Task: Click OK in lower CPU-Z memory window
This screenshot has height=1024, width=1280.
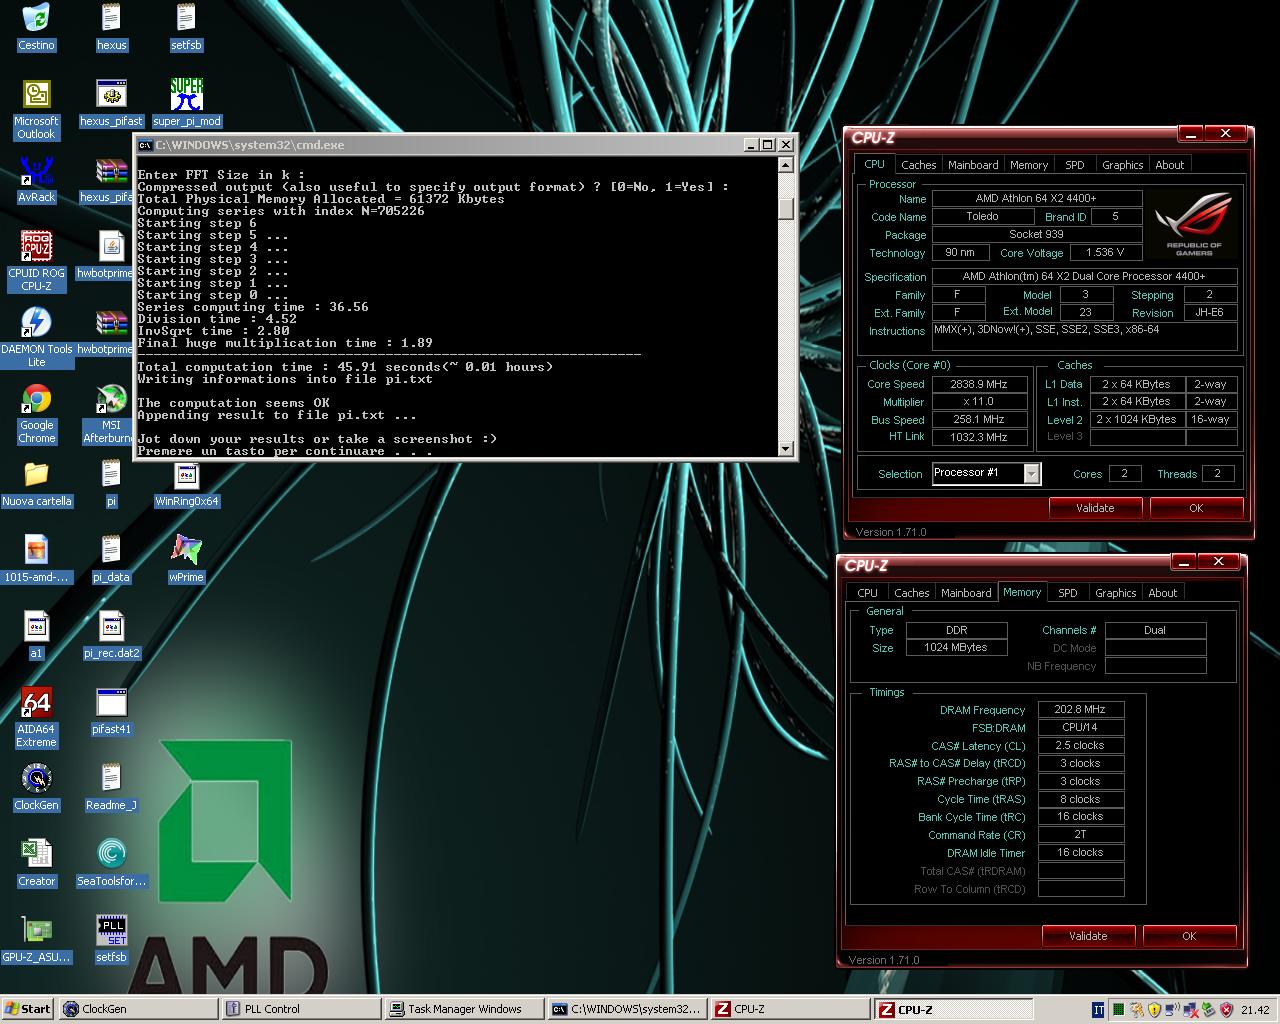Action: [1189, 936]
